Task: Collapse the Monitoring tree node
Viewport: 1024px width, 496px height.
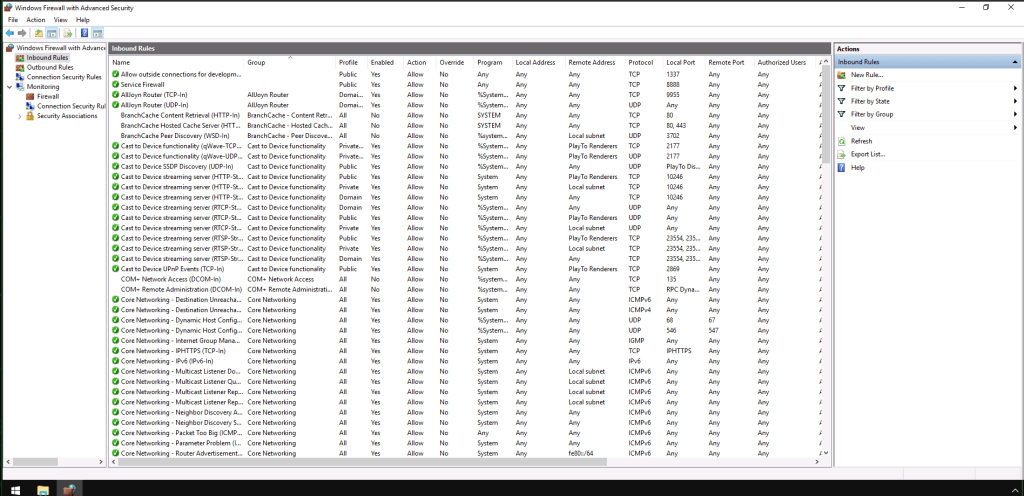Action: 9,87
